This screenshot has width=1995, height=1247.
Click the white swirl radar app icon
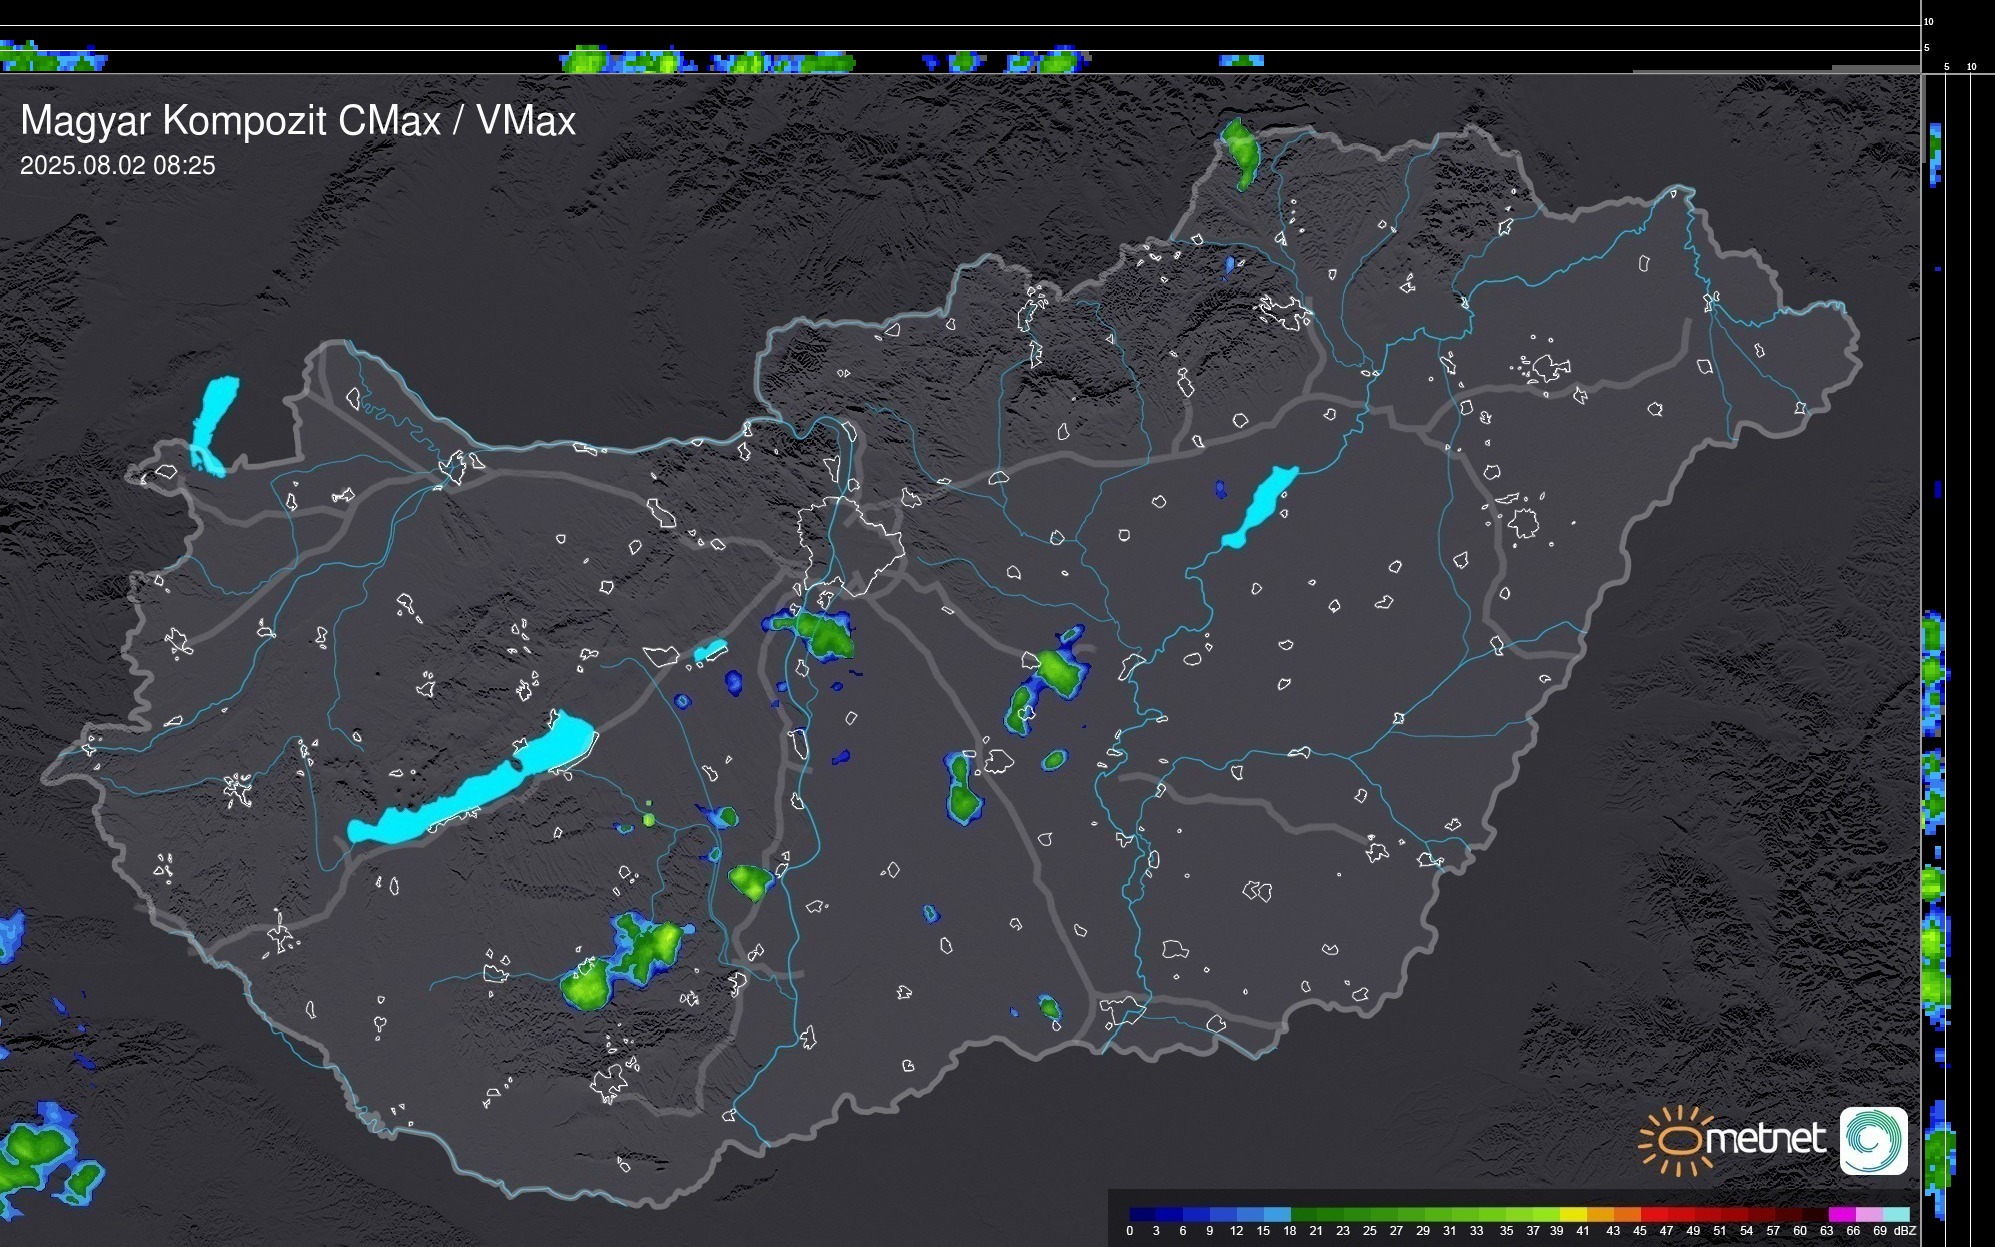pos(1873,1140)
